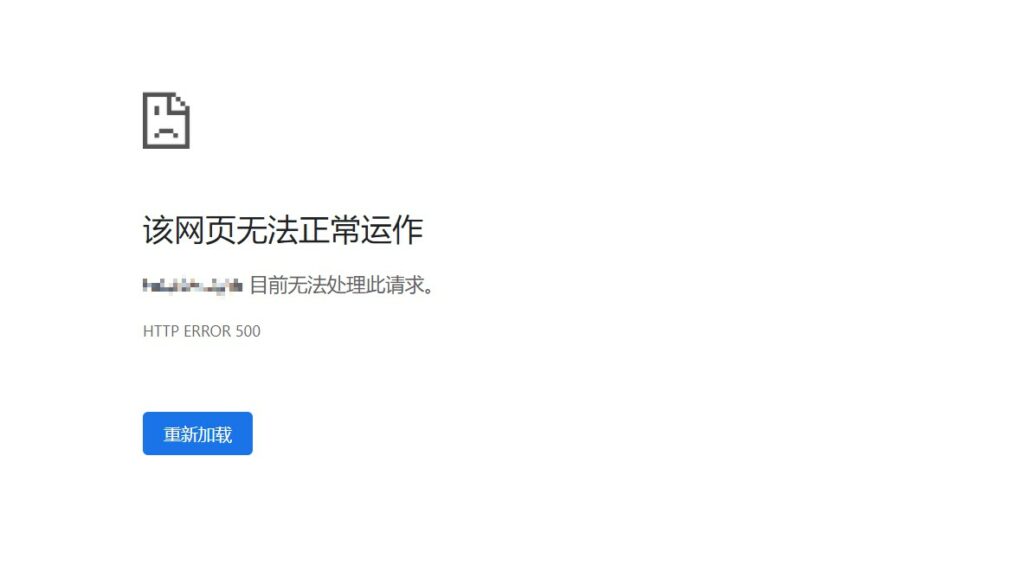Click the word HTTP in the error line
1024x565 pixels.
pyautogui.click(x=161, y=331)
